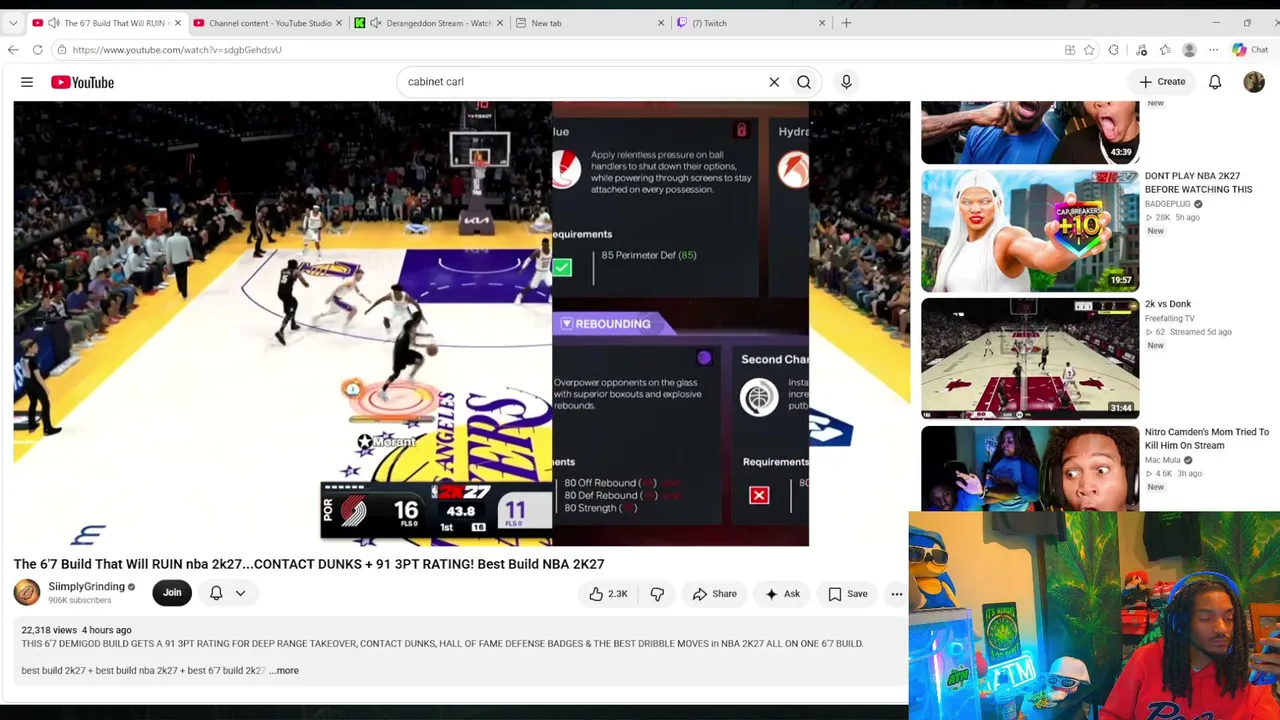Go to the YouTube home logo
The image size is (1280, 720).
[82, 82]
